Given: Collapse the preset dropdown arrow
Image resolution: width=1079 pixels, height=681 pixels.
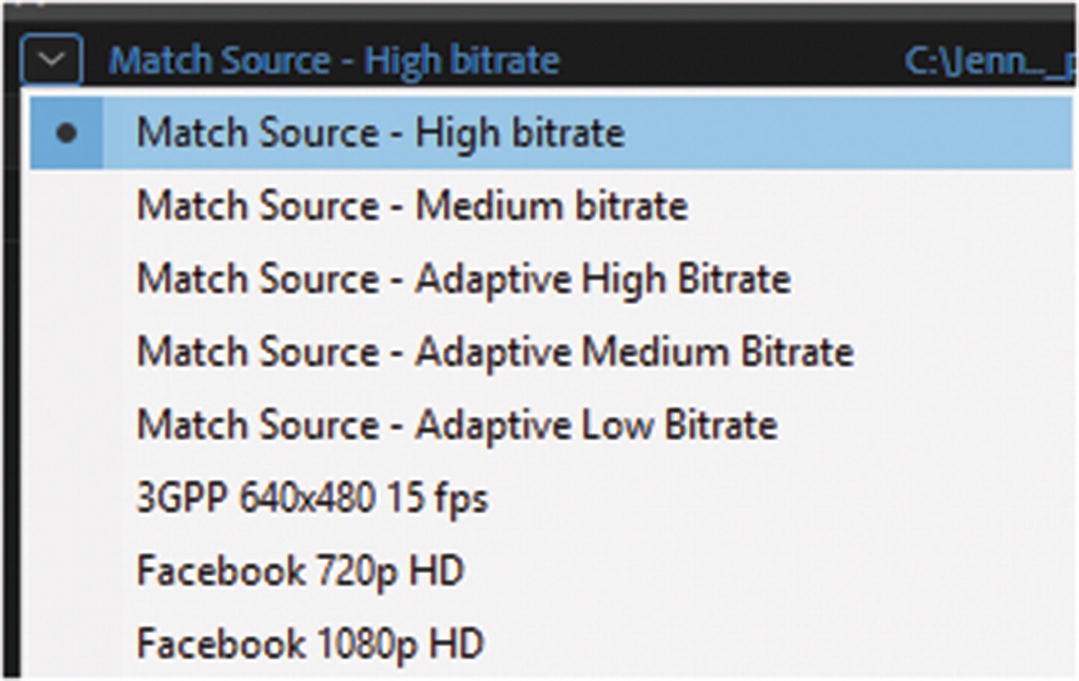Looking at the screenshot, I should click(x=50, y=63).
